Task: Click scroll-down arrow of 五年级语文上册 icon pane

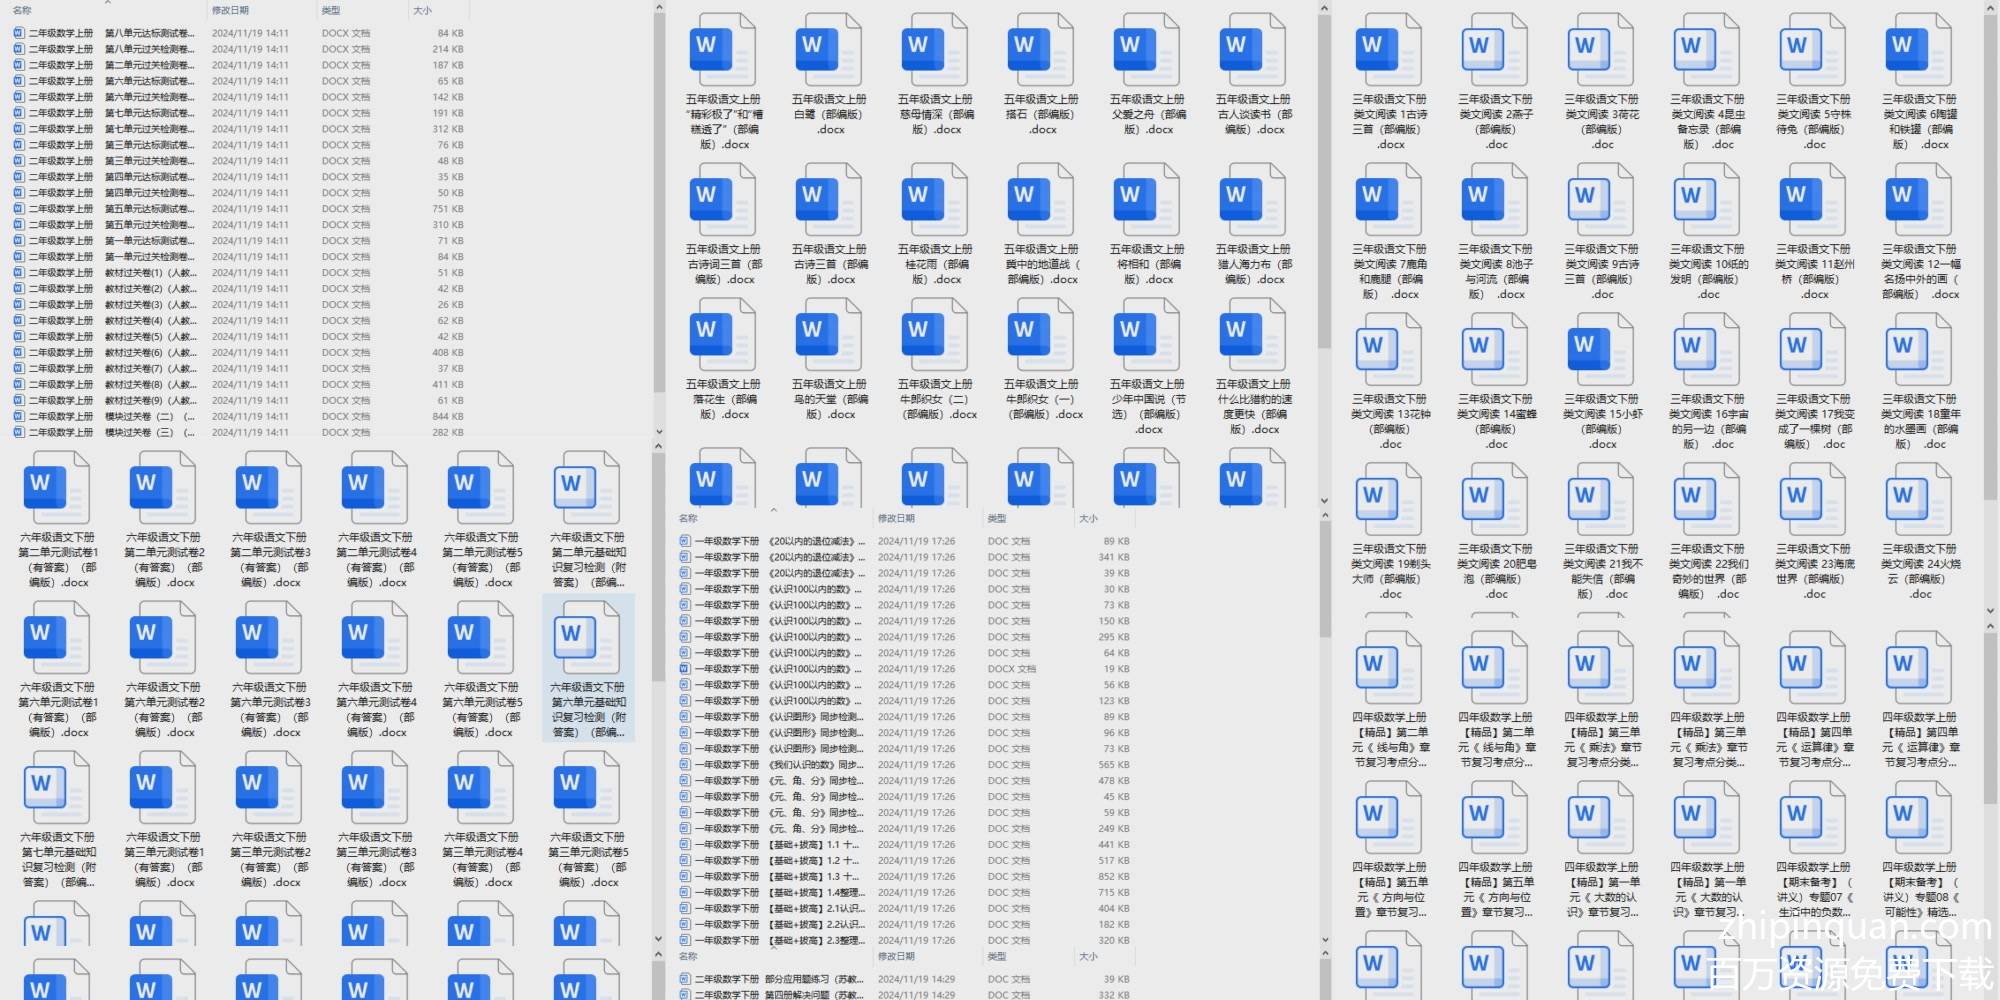Action: pyautogui.click(x=1324, y=501)
